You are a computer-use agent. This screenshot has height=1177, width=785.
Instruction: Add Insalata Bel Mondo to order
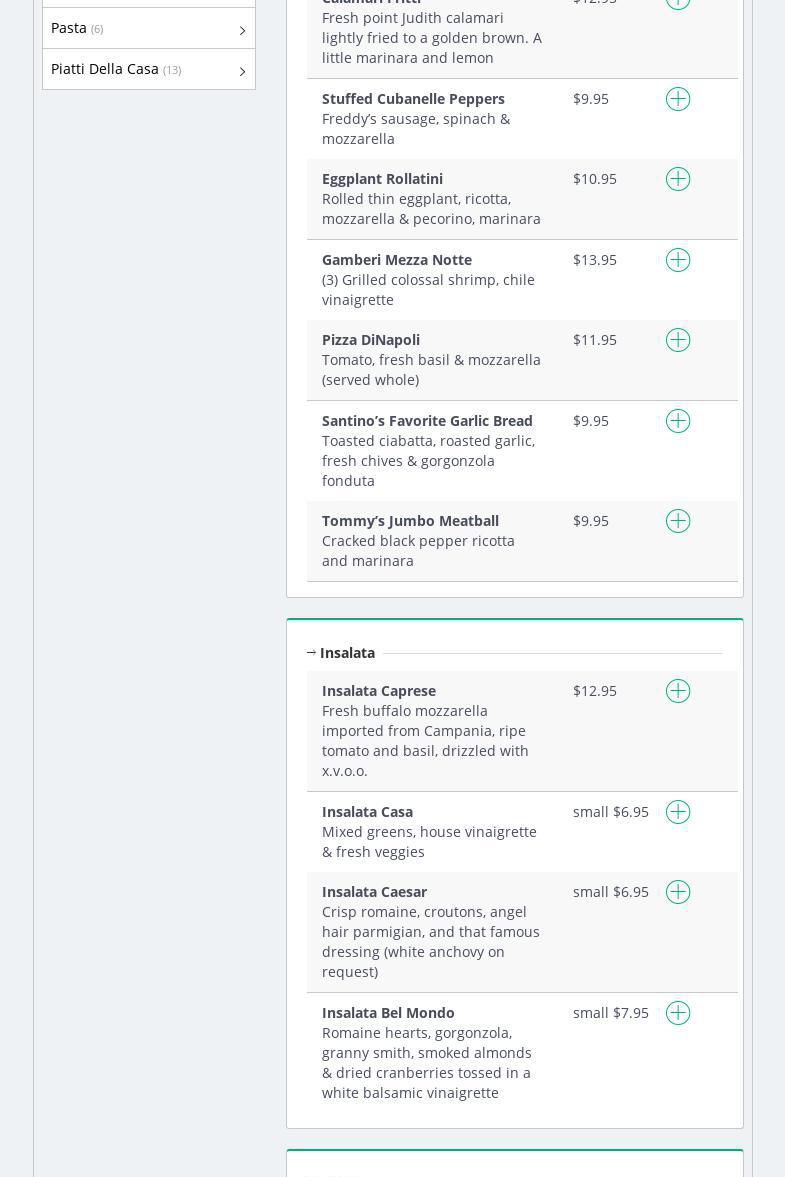[678, 1013]
